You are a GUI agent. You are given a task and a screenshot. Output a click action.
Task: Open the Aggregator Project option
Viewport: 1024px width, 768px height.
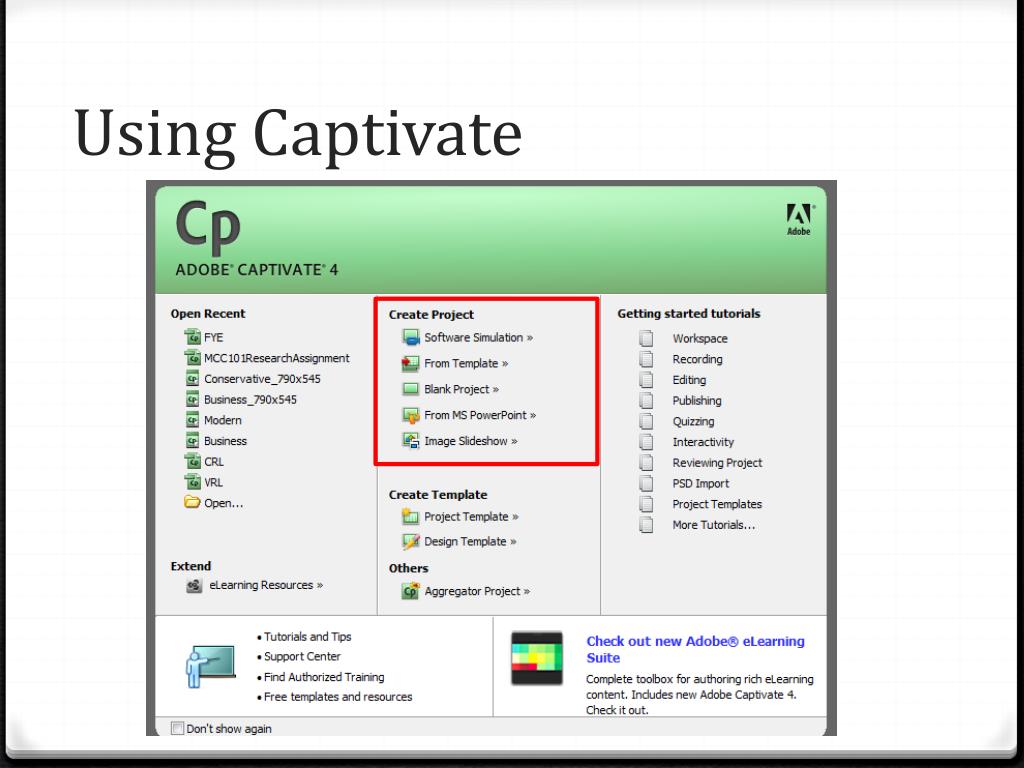pos(477,591)
